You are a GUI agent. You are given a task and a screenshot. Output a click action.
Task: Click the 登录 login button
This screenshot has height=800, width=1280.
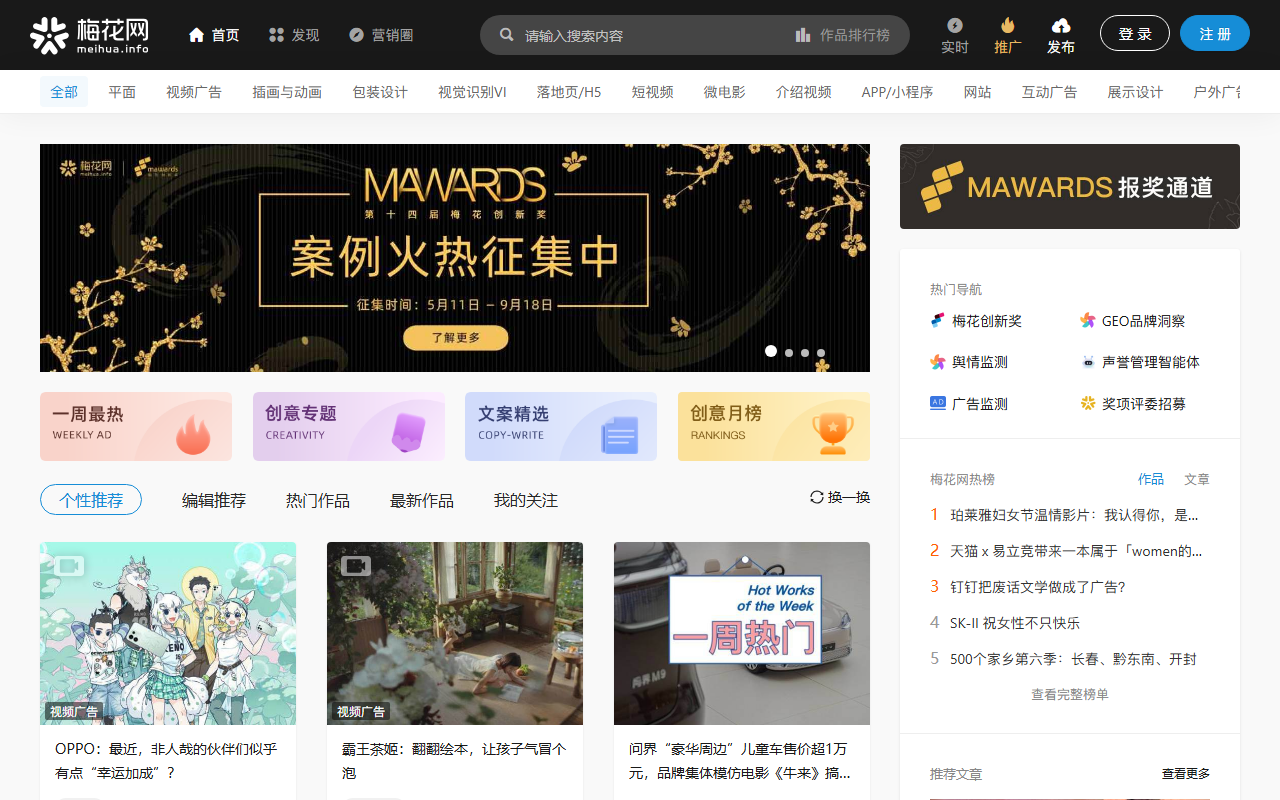point(1135,33)
